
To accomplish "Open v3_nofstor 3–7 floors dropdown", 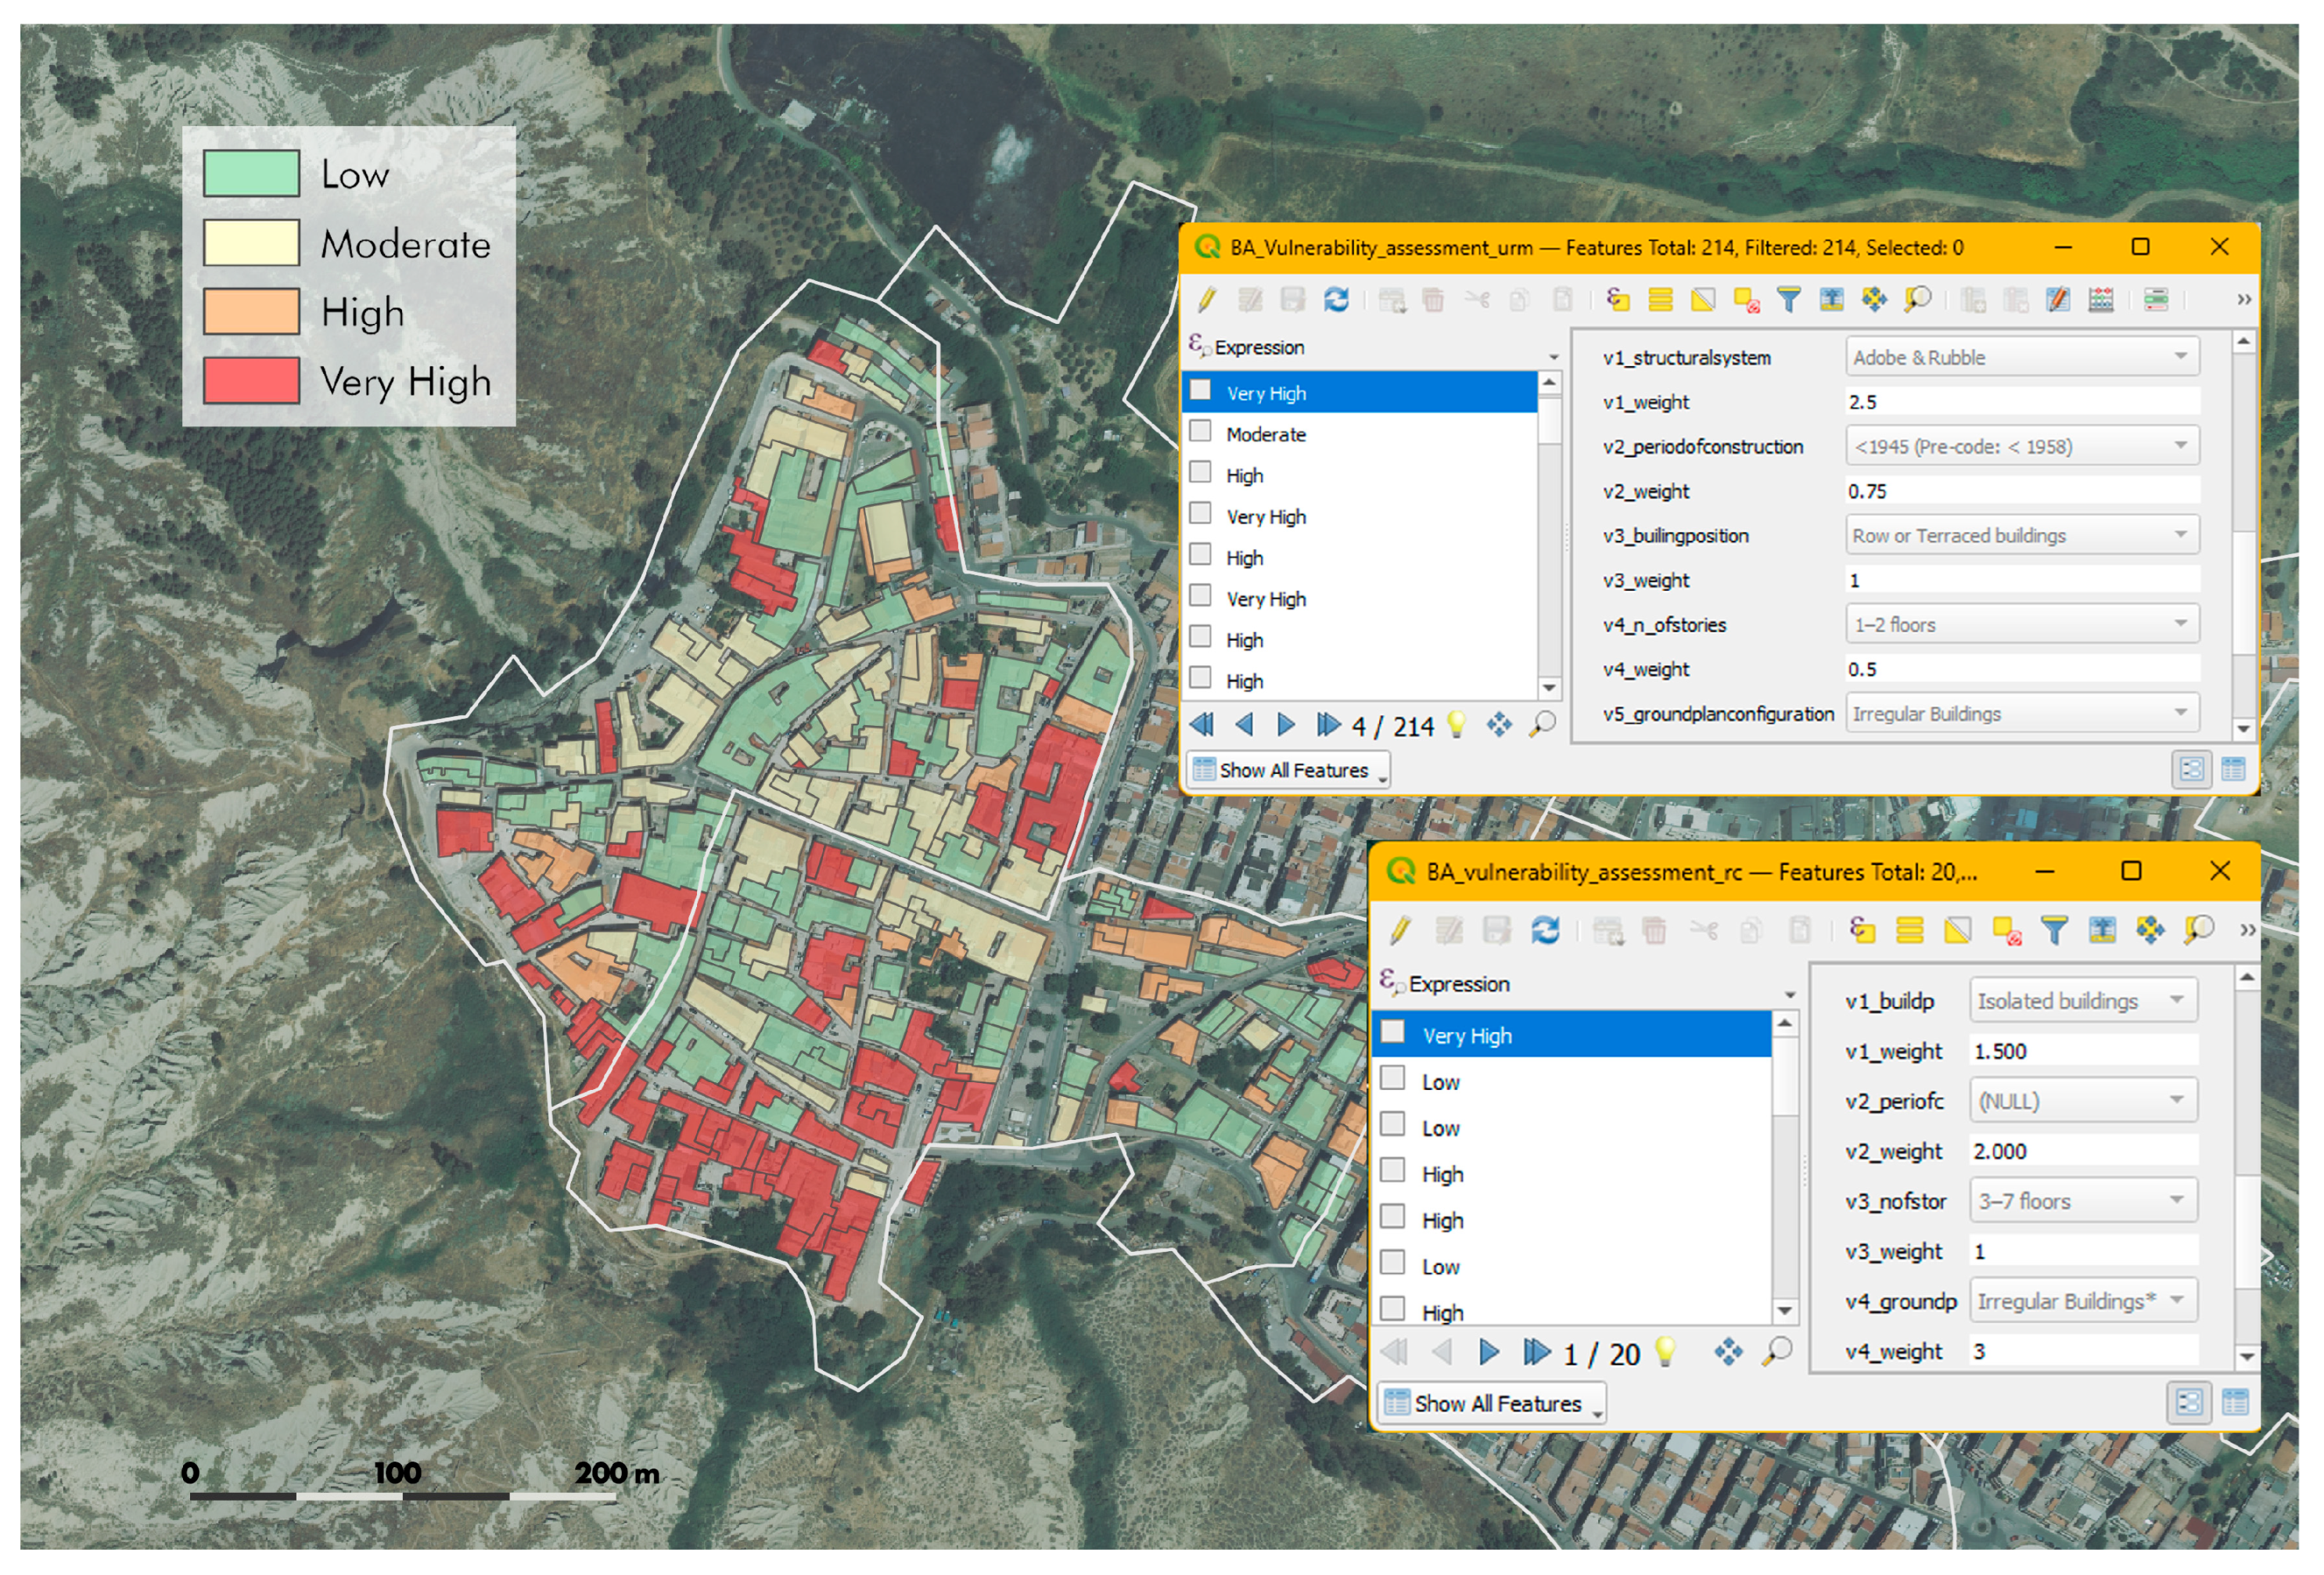I will (2082, 1200).
